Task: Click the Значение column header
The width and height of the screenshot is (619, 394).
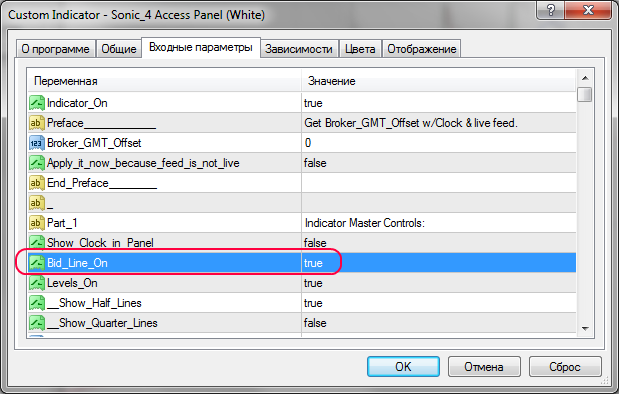Action: pyautogui.click(x=439, y=81)
